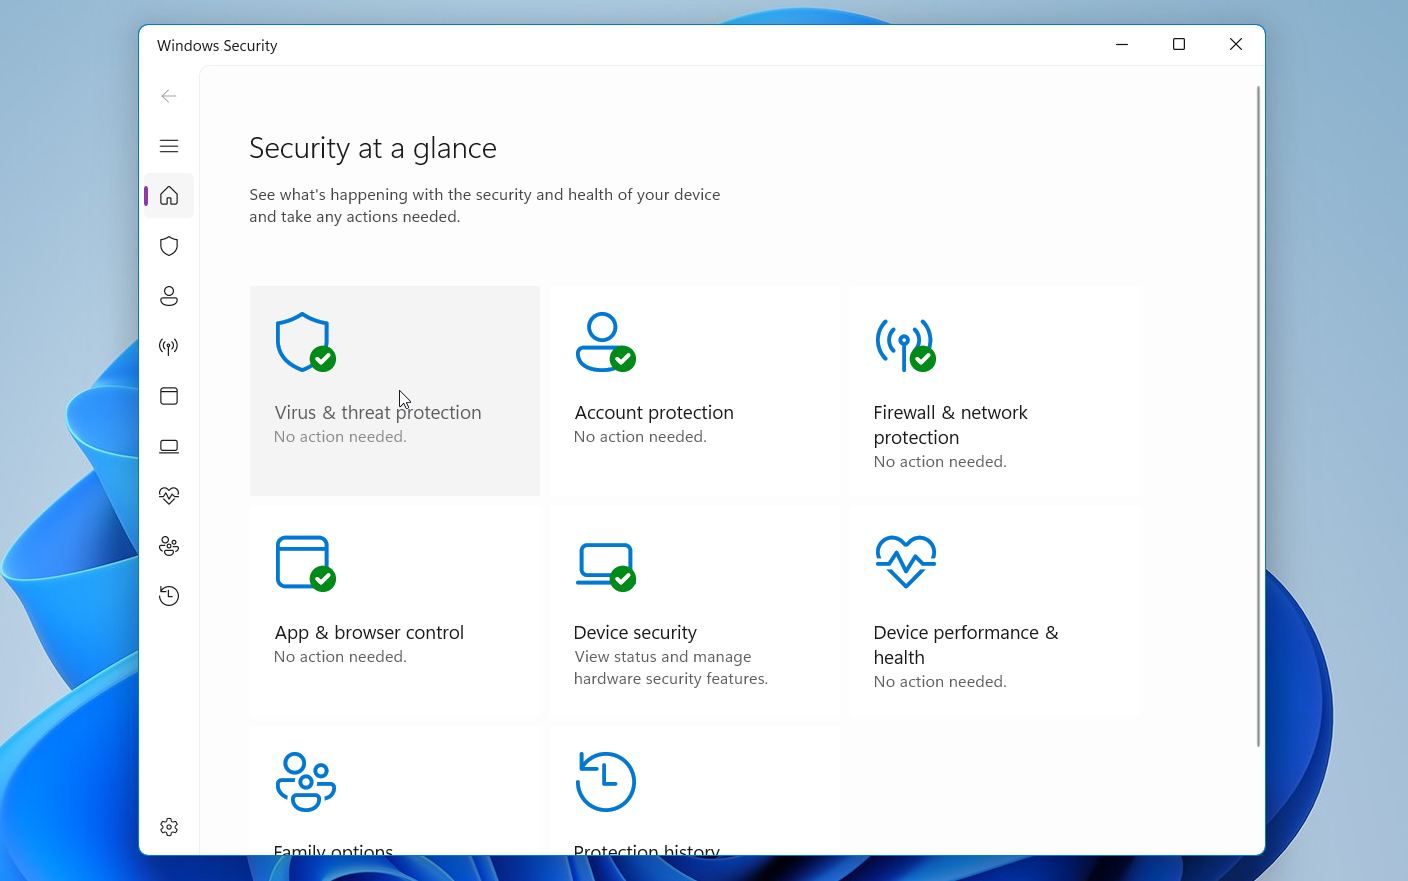Screen dimensions: 1408x881
Task: Click the large shield icon on Virus & threat tile
Action: (x=305, y=342)
